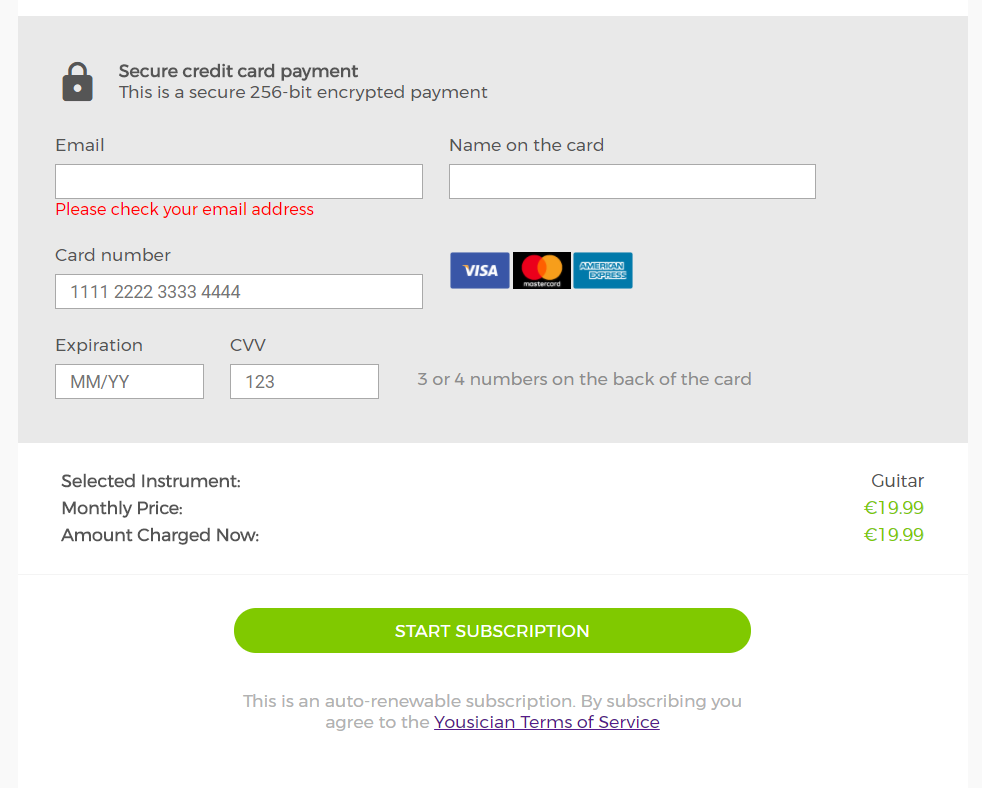
Task: Click the Guitar instrument value
Action: click(897, 481)
